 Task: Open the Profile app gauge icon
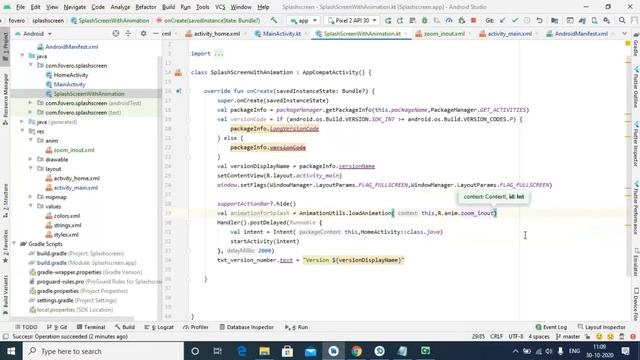click(x=449, y=20)
